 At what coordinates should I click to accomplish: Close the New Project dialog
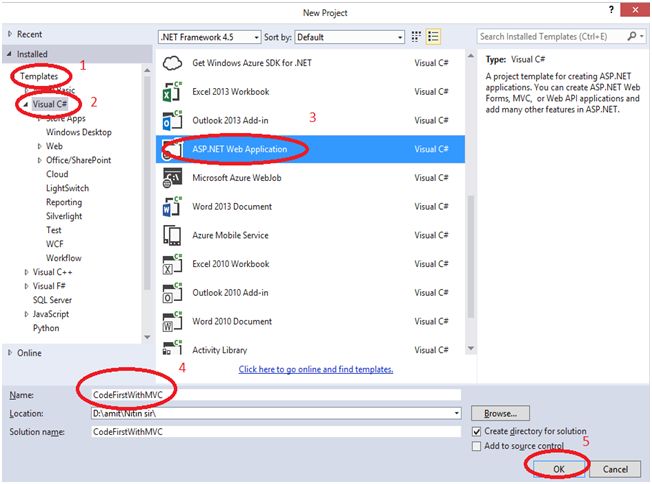click(635, 10)
